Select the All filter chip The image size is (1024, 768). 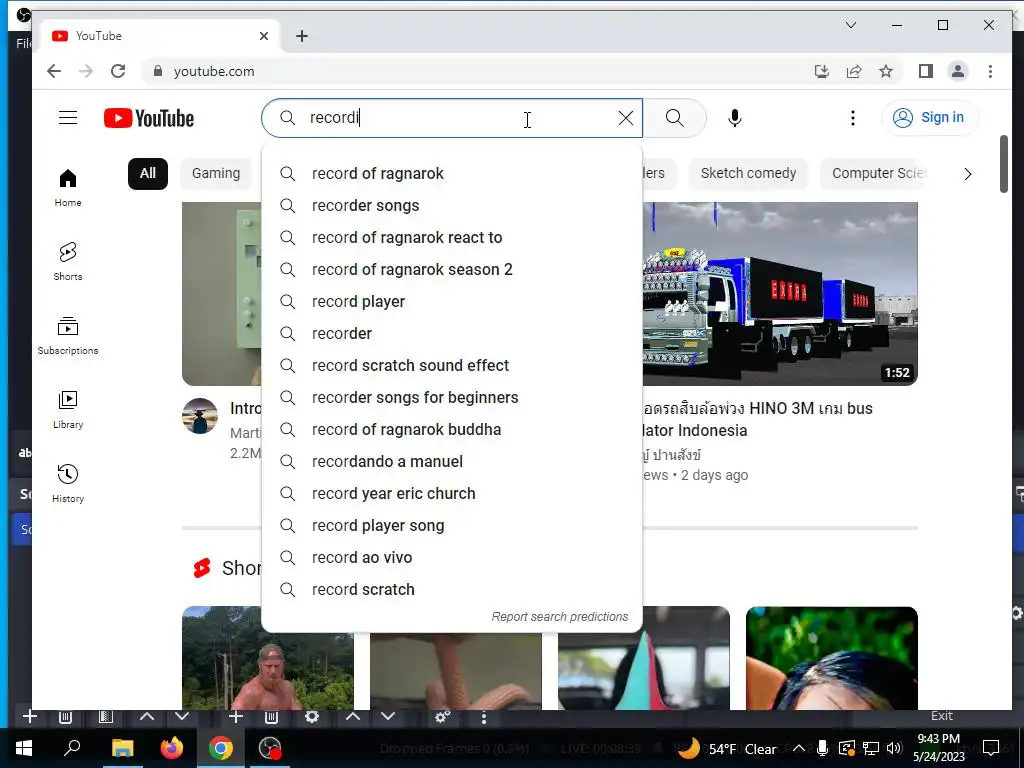pos(148,174)
